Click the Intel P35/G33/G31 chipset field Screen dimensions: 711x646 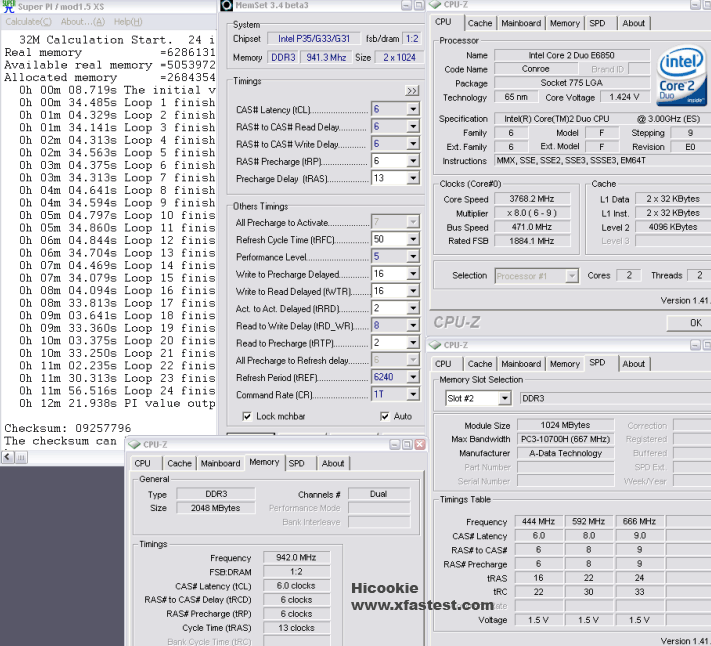(314, 39)
